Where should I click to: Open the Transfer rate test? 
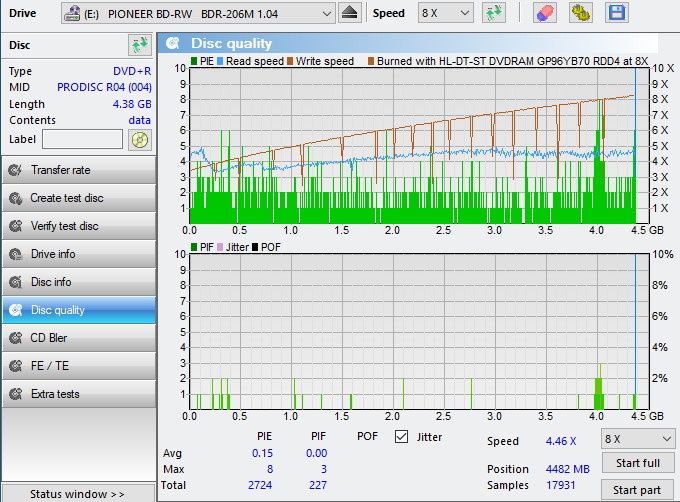(x=78, y=170)
